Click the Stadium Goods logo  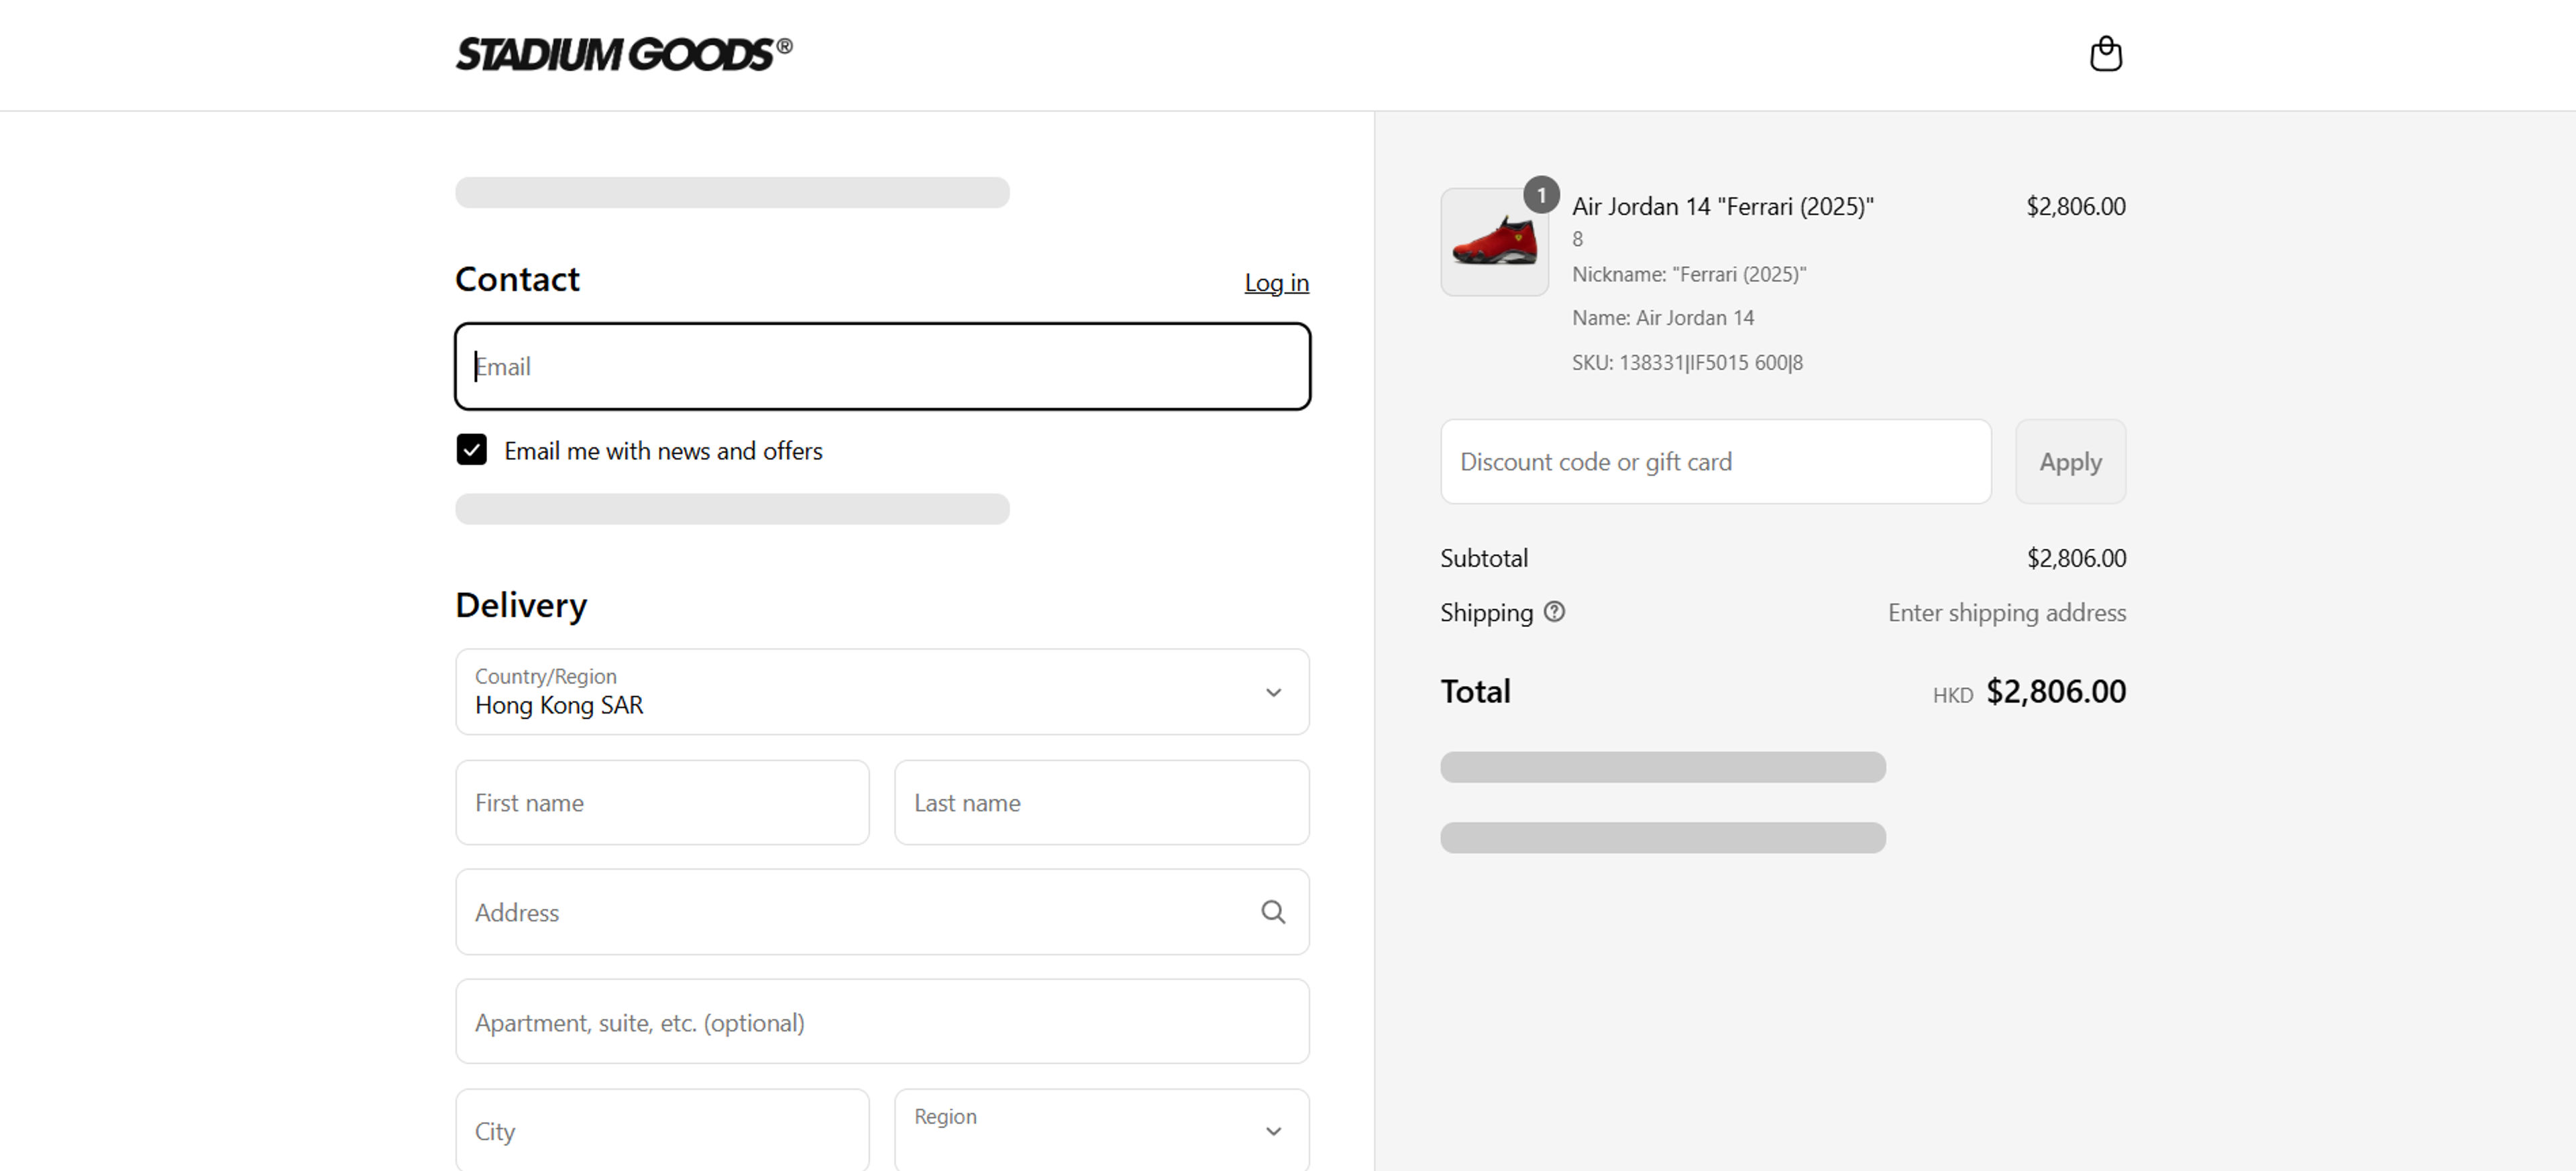[624, 54]
